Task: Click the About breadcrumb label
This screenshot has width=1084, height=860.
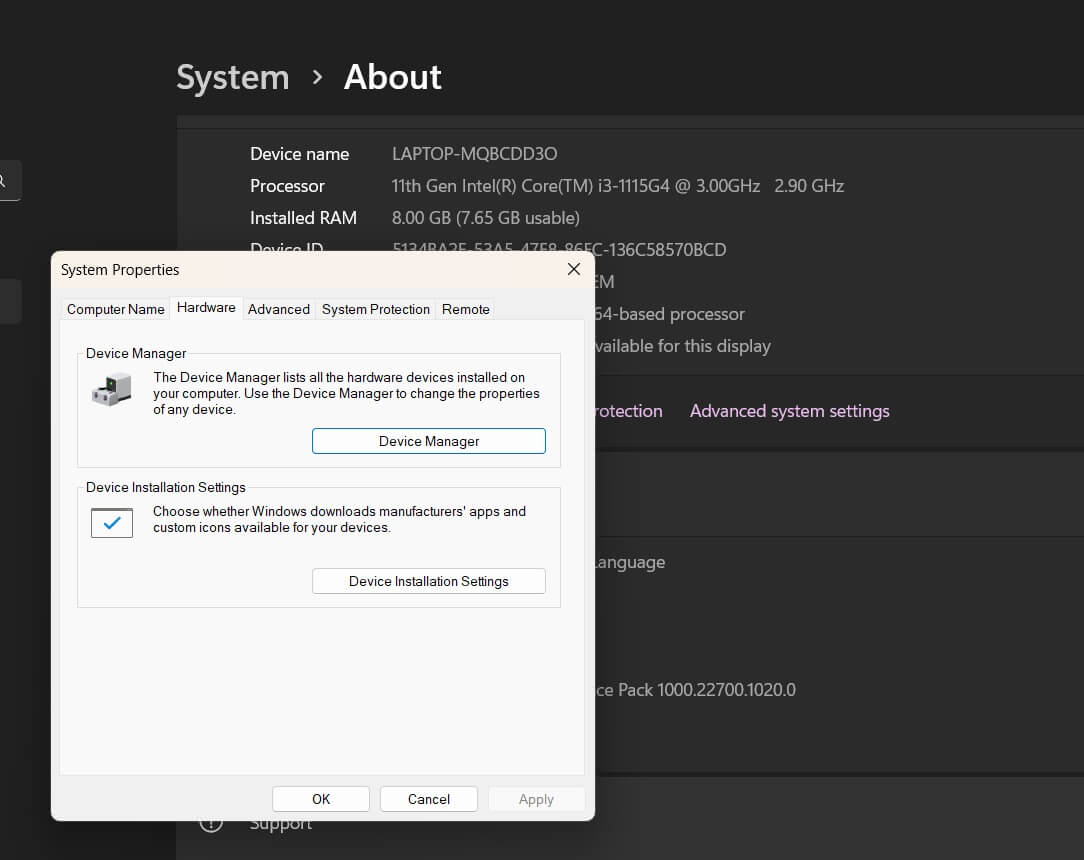Action: (392, 77)
